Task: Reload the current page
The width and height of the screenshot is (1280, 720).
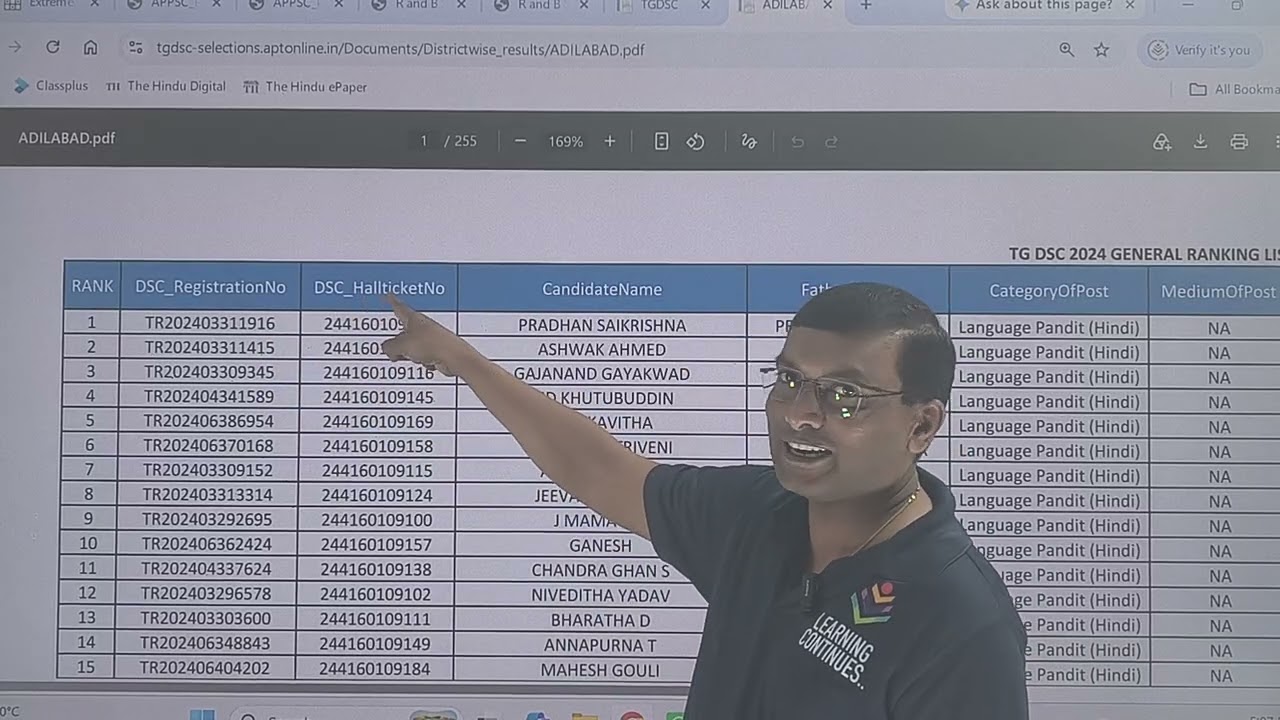Action: click(53, 48)
